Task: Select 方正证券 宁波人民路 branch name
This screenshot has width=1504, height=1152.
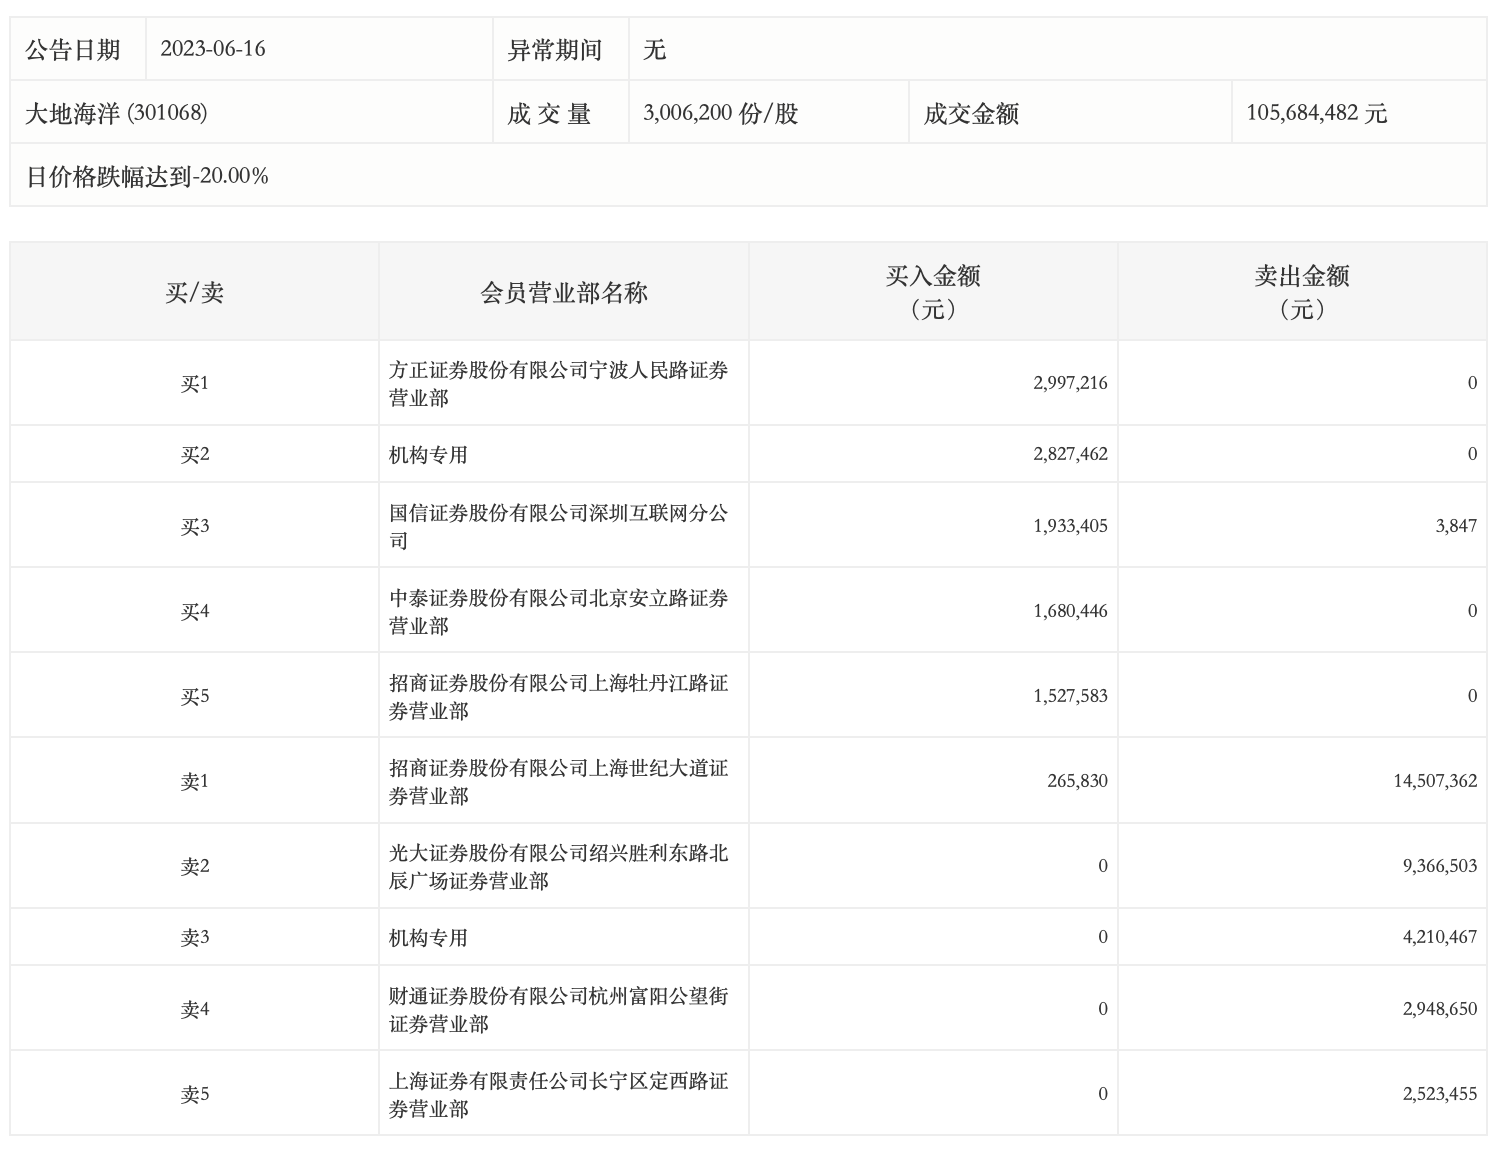Action: click(558, 384)
